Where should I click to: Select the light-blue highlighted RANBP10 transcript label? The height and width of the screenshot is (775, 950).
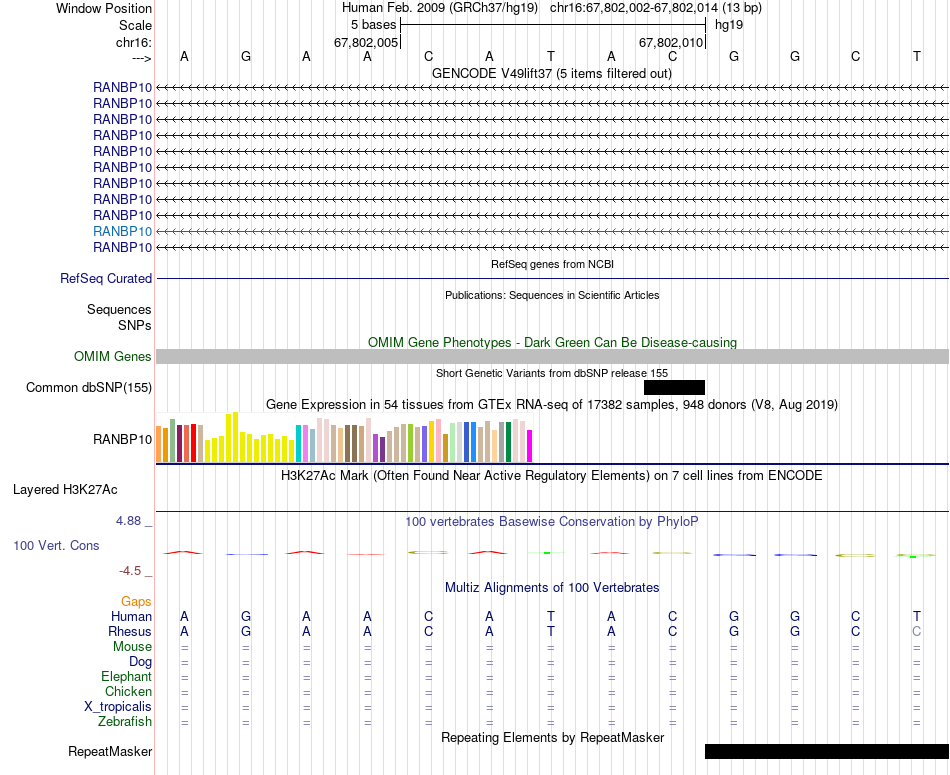point(122,231)
